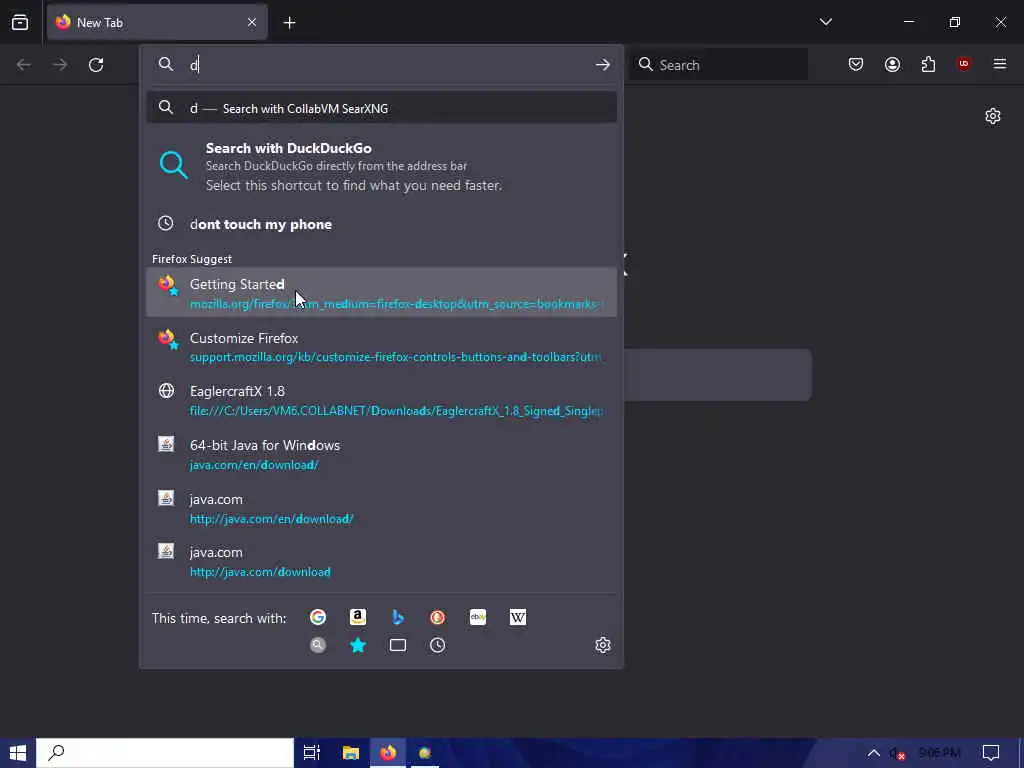This screenshot has height=768, width=1024.
Task: Open Task View on the taskbar
Action: pos(312,753)
